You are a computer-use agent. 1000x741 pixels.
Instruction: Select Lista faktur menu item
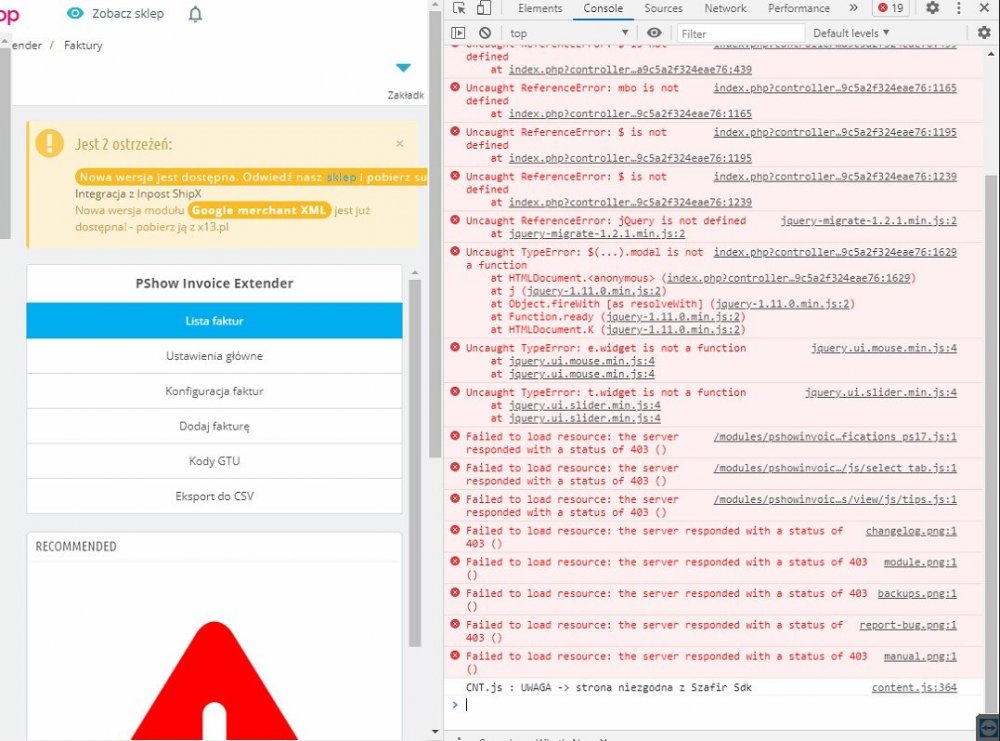pyautogui.click(x=214, y=321)
